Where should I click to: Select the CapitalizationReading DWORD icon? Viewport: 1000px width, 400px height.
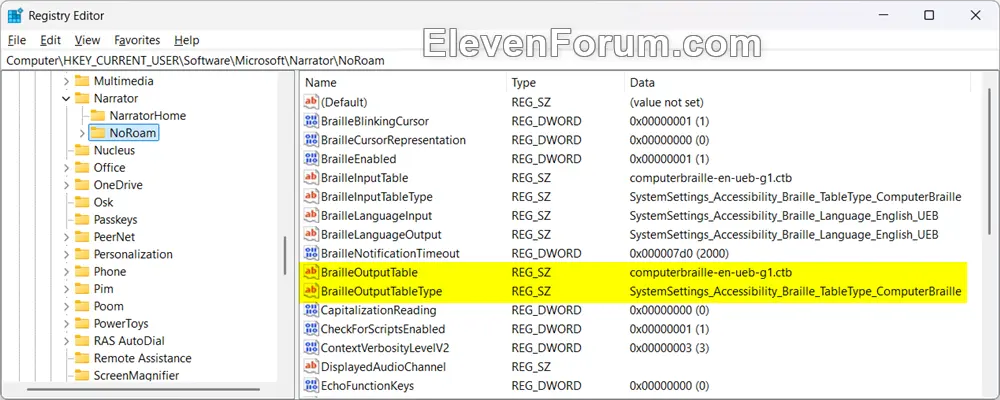pos(311,310)
